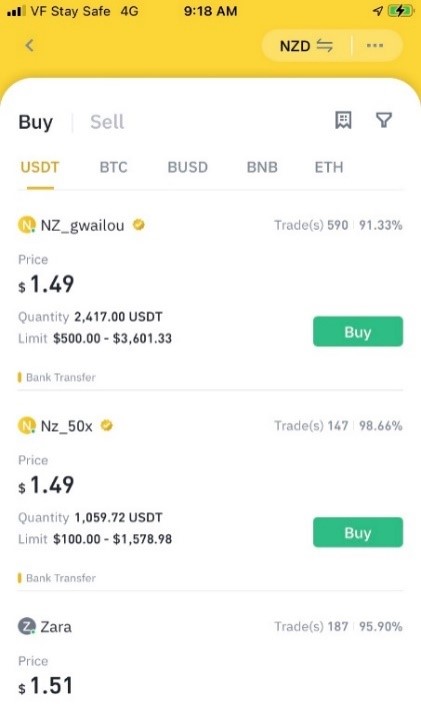
Task: Tap the battery status icon
Action: tap(400, 11)
